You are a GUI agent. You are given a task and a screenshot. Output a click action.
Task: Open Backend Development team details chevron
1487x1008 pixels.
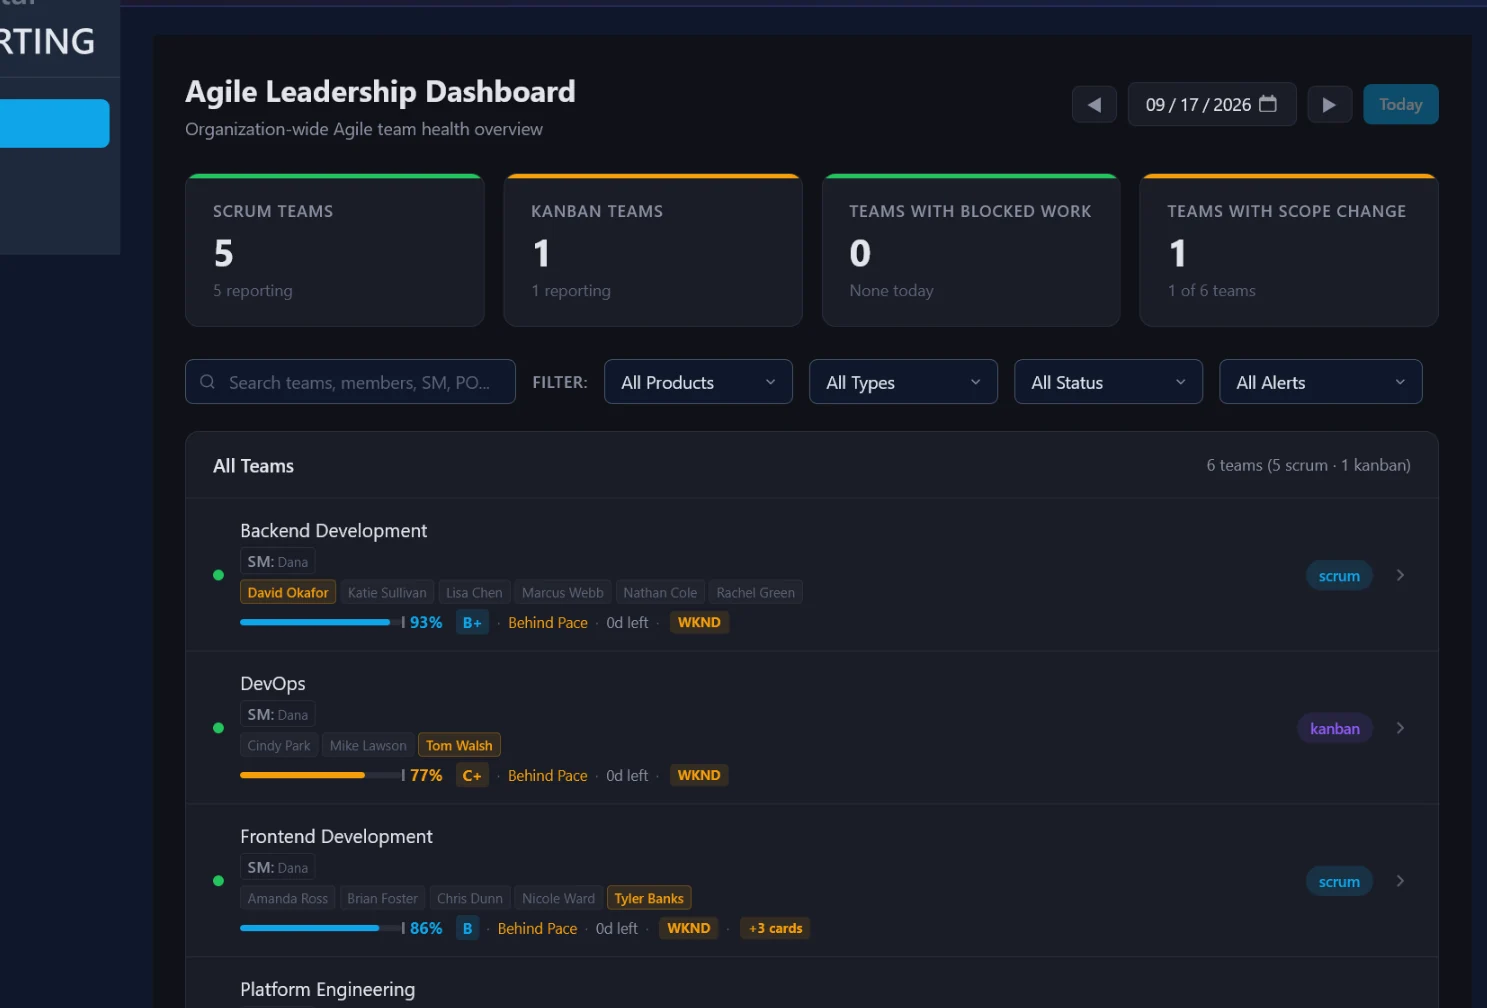1400,575
